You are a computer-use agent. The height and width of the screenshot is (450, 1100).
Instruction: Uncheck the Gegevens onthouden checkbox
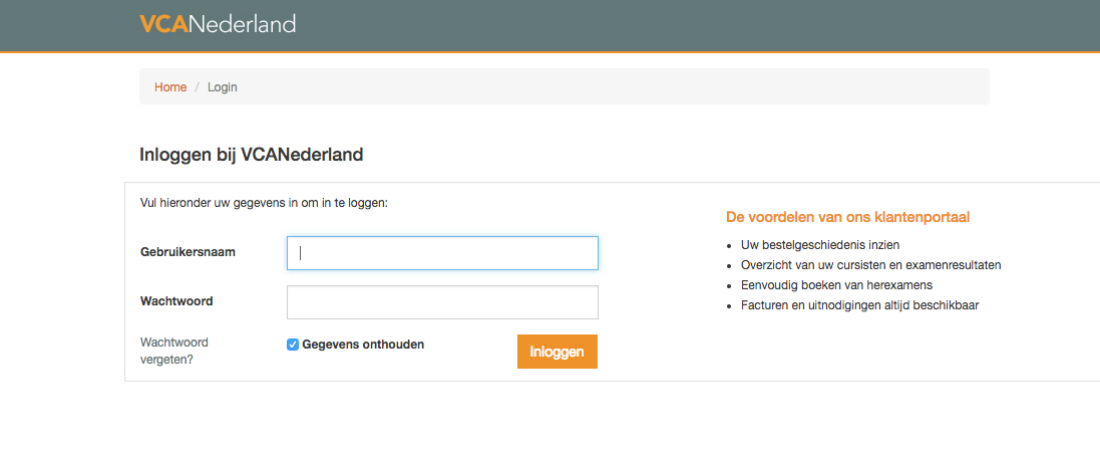293,345
